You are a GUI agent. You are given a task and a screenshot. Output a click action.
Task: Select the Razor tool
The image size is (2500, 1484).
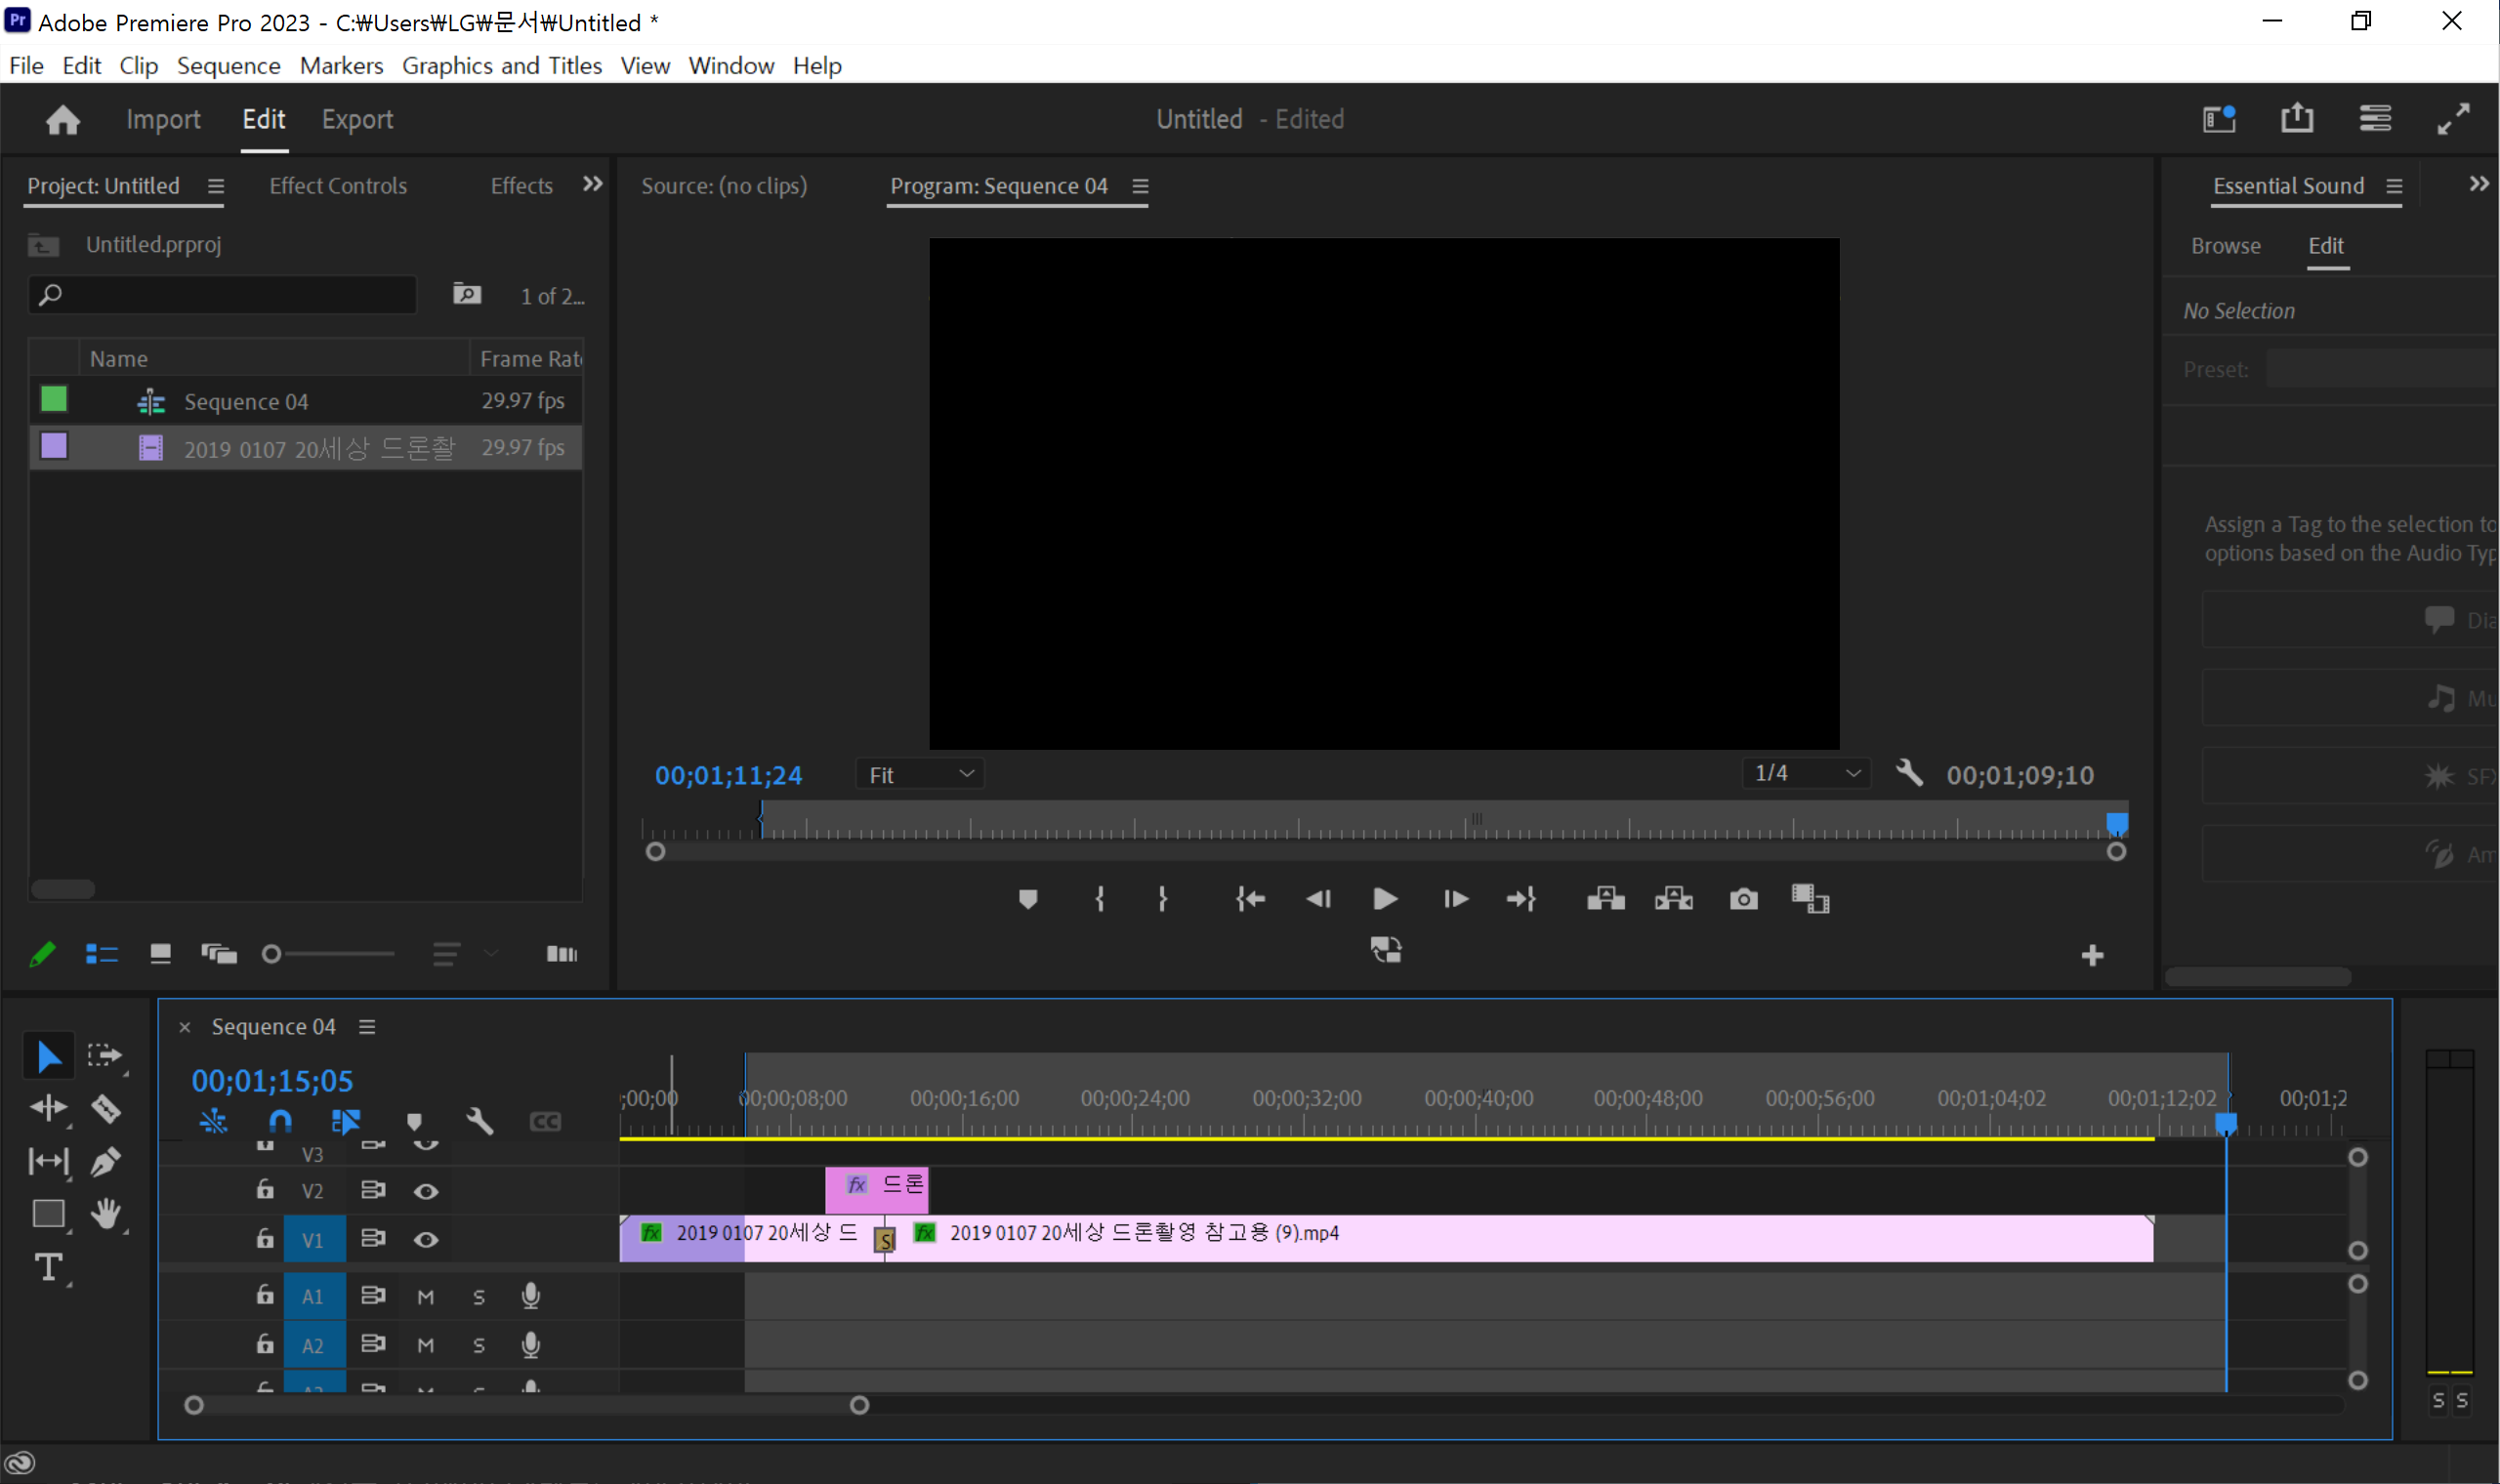coord(106,1108)
